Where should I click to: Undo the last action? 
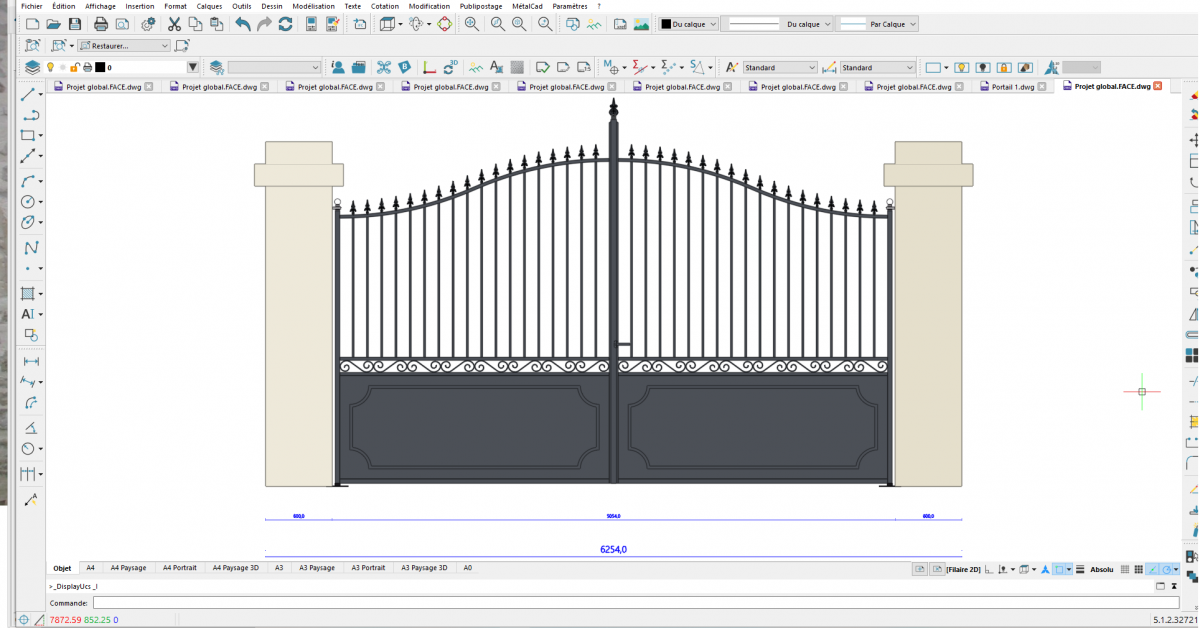(243, 24)
